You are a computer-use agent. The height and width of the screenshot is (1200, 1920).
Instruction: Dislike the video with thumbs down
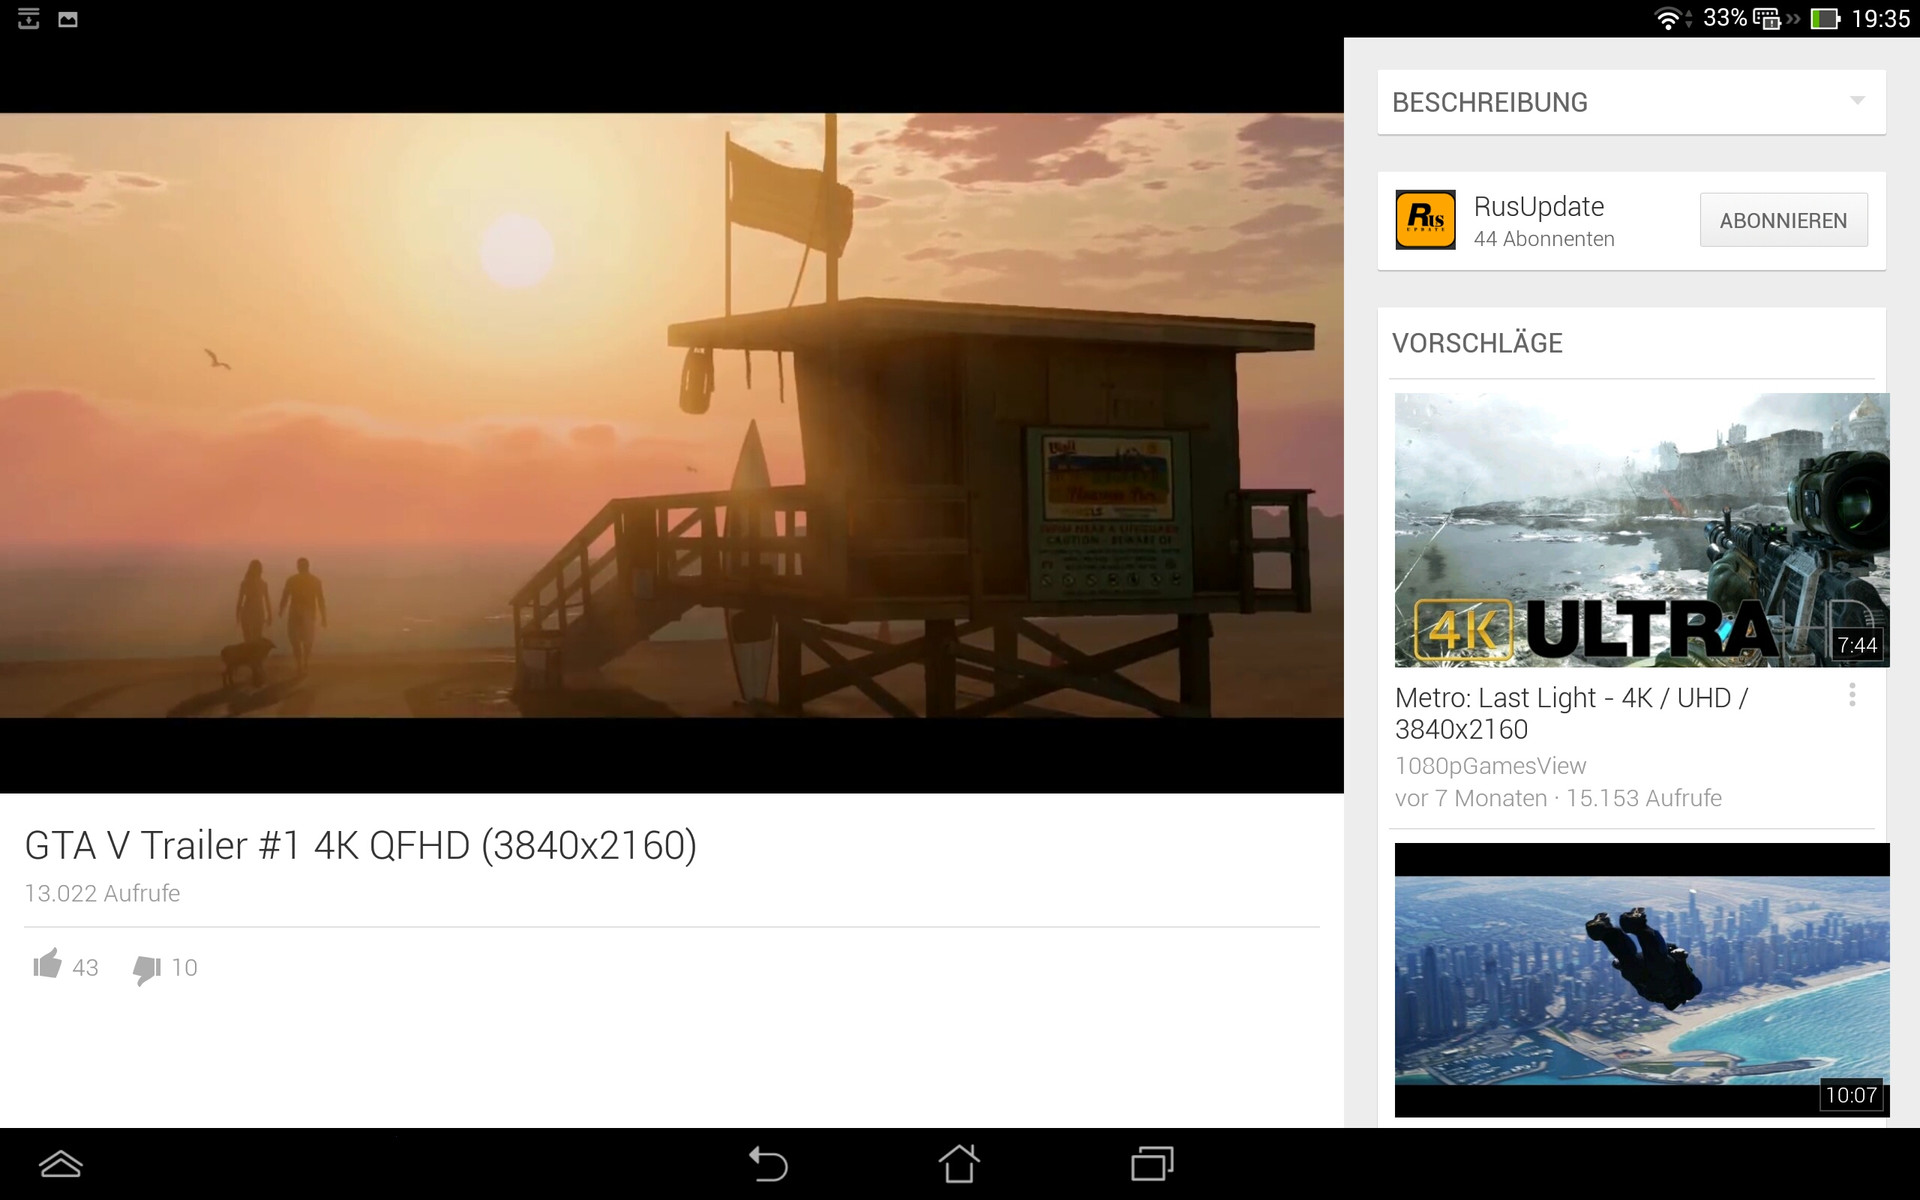point(147,968)
